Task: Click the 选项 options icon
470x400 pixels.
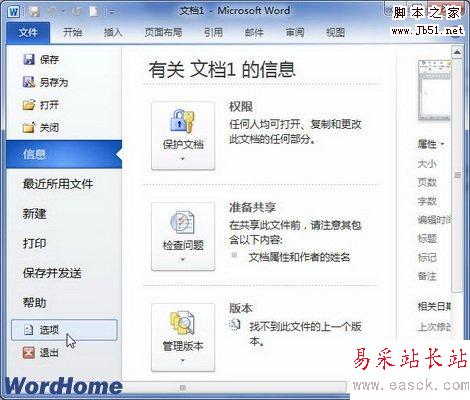Action: pyautogui.click(x=29, y=330)
